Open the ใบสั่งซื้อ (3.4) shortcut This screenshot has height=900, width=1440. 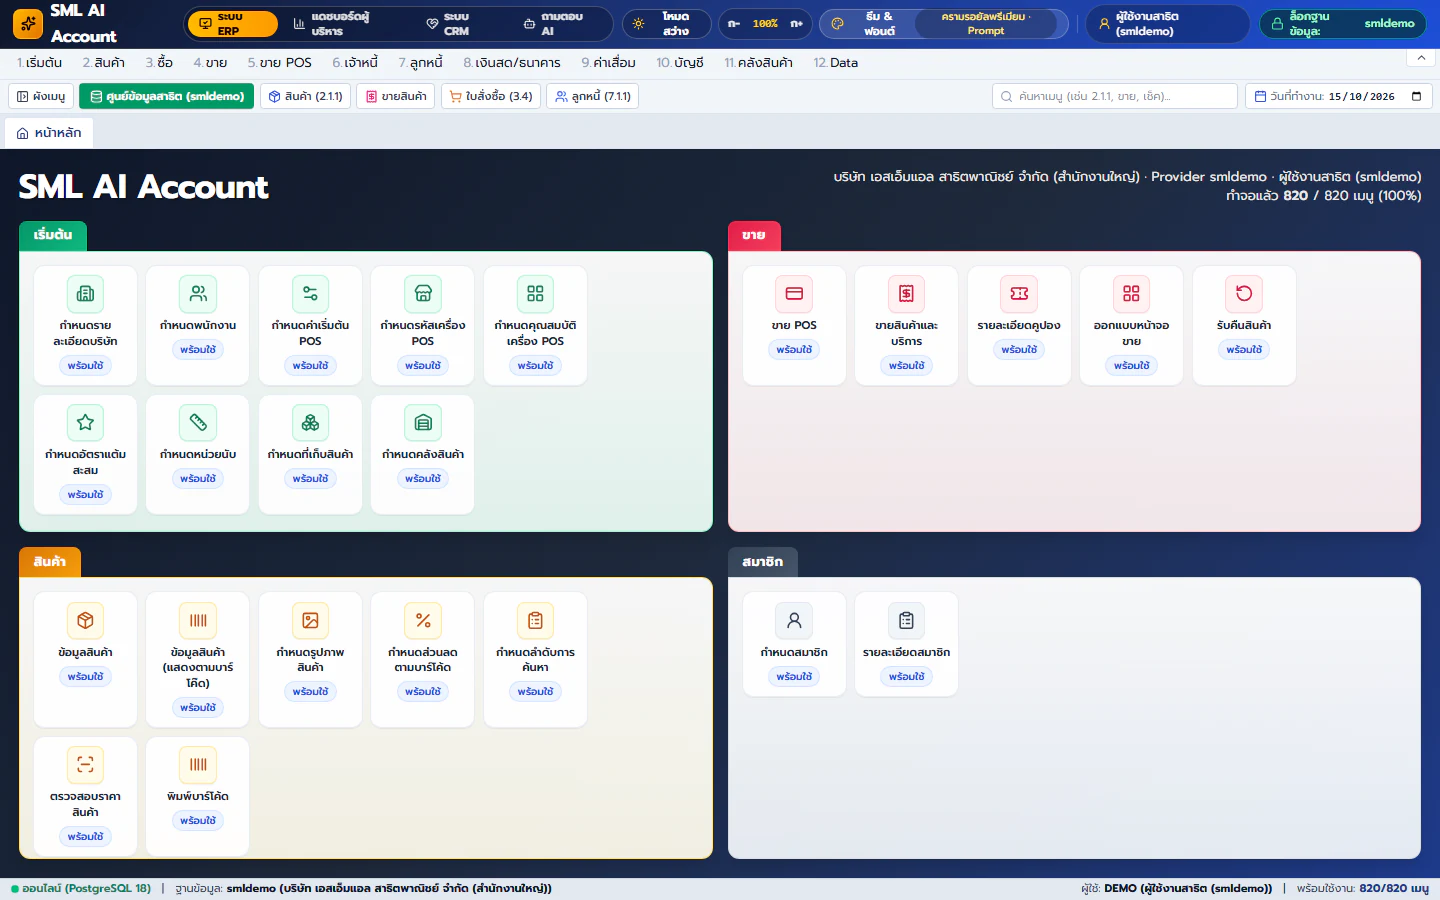point(491,96)
